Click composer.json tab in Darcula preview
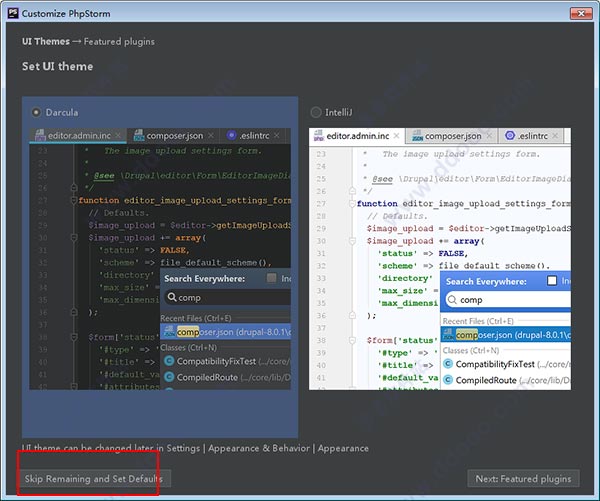The width and height of the screenshot is (600, 501). pos(173,135)
